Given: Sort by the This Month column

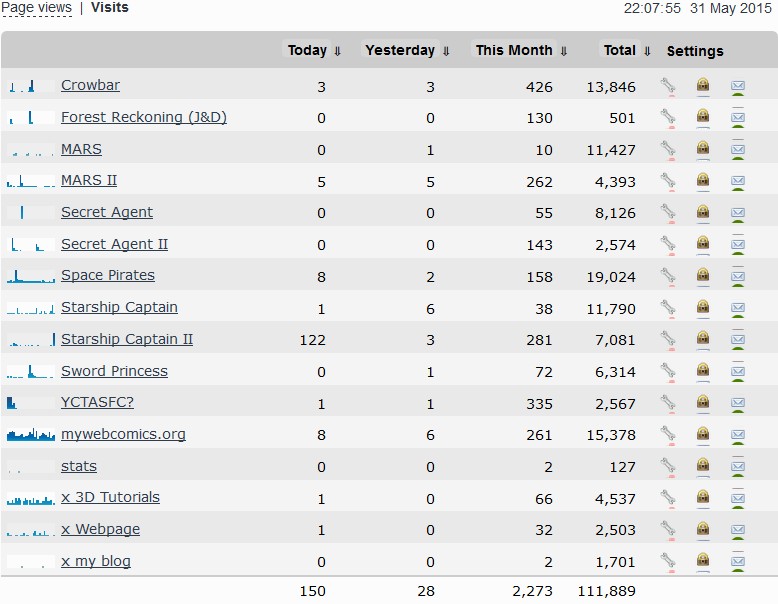Looking at the screenshot, I should 521,51.
